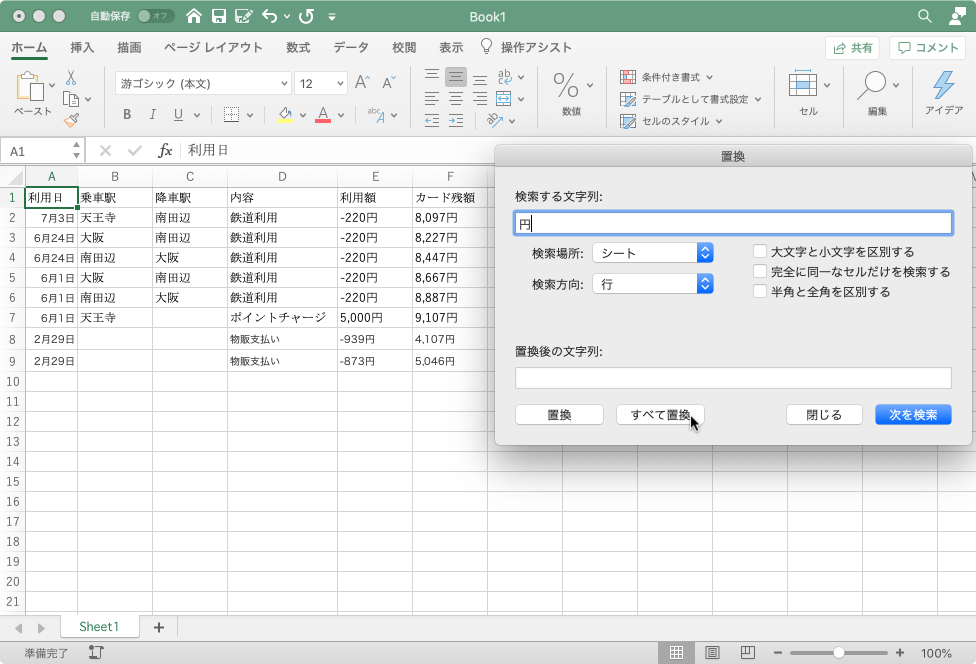Open 検索場所 シート dropdown
Image resolution: width=976 pixels, height=664 pixels.
coord(652,253)
